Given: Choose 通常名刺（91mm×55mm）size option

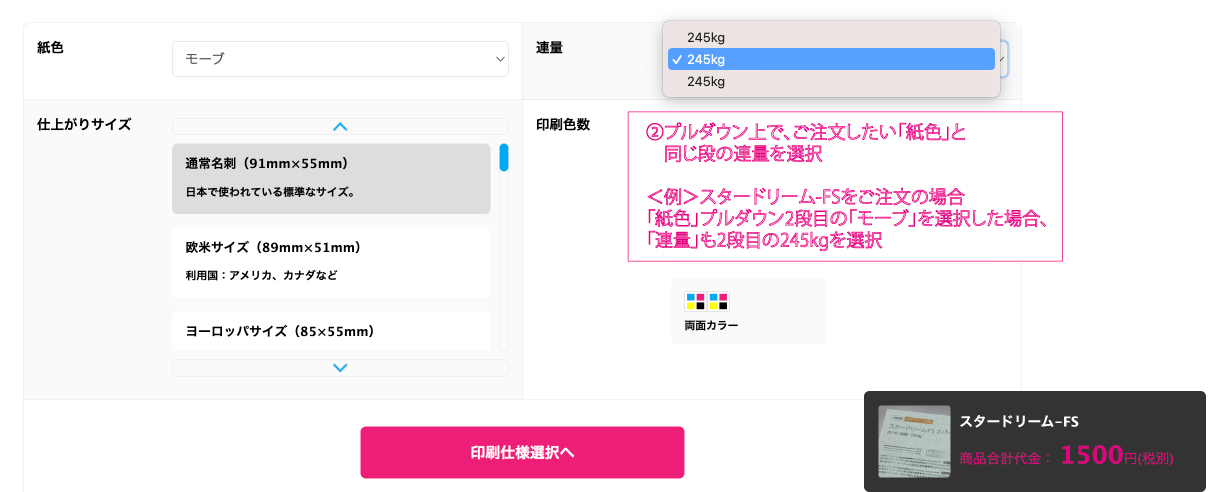Looking at the screenshot, I should pos(331,178).
